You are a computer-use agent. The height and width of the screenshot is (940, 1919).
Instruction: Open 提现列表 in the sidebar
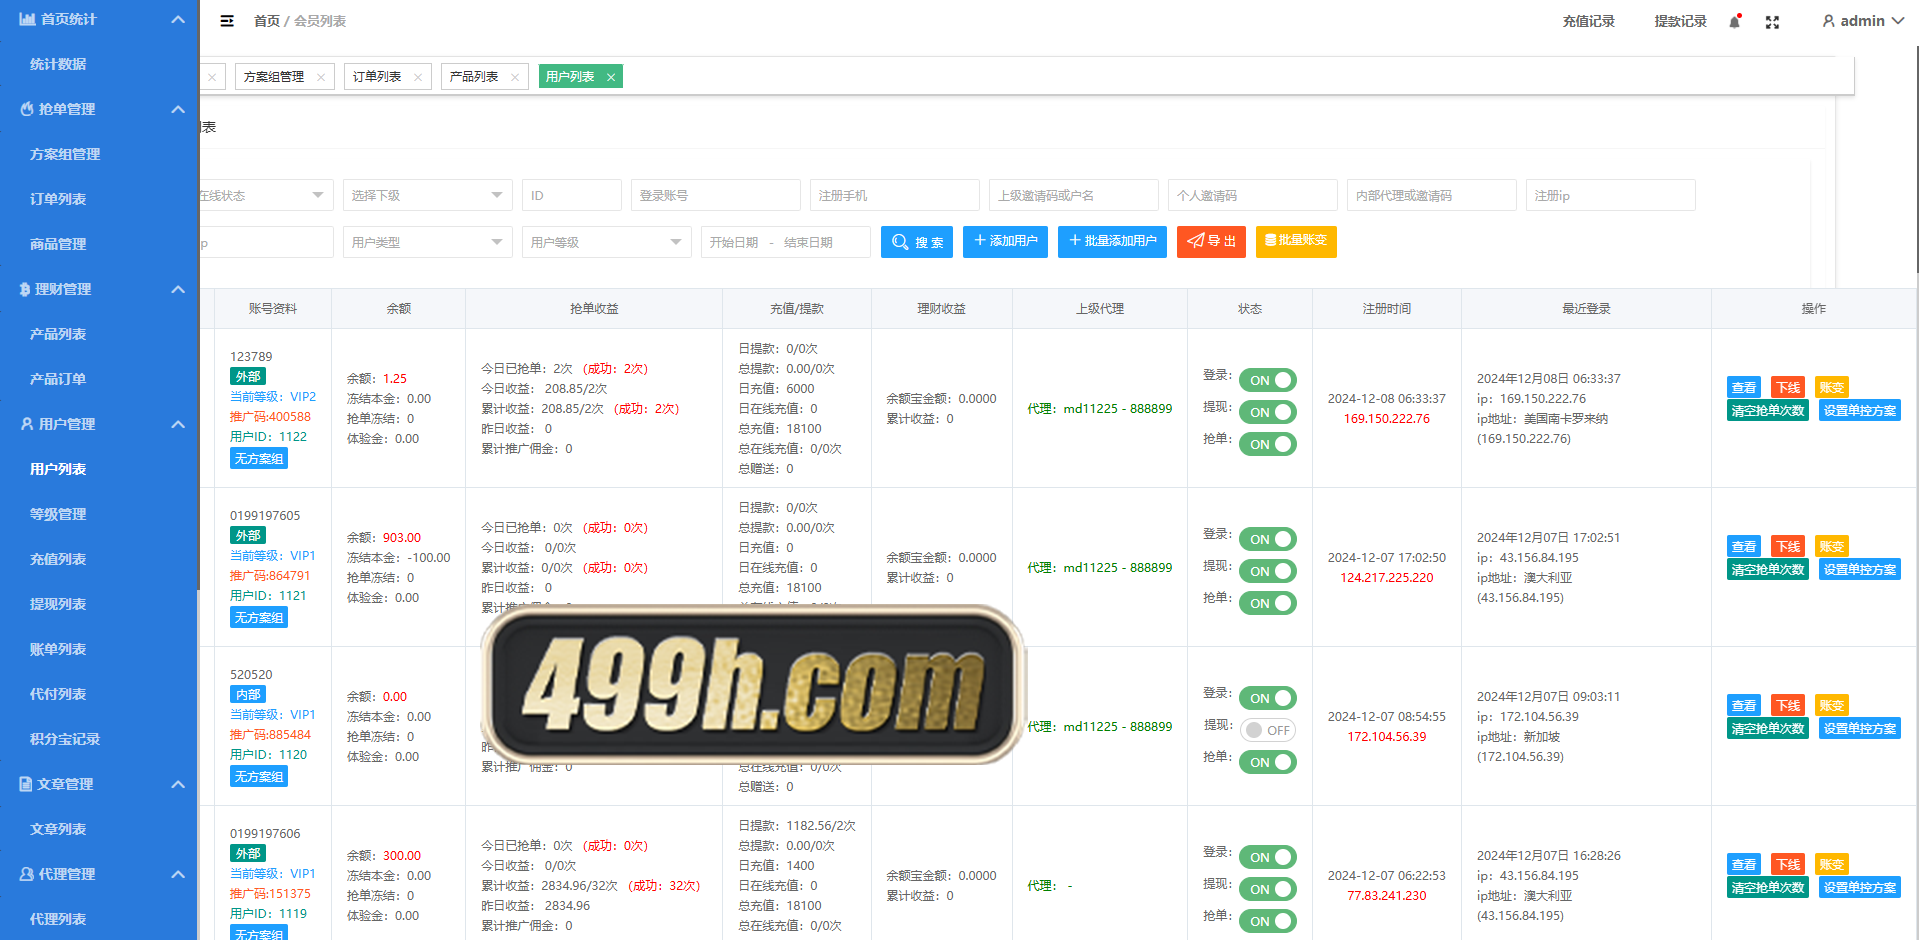[58, 604]
